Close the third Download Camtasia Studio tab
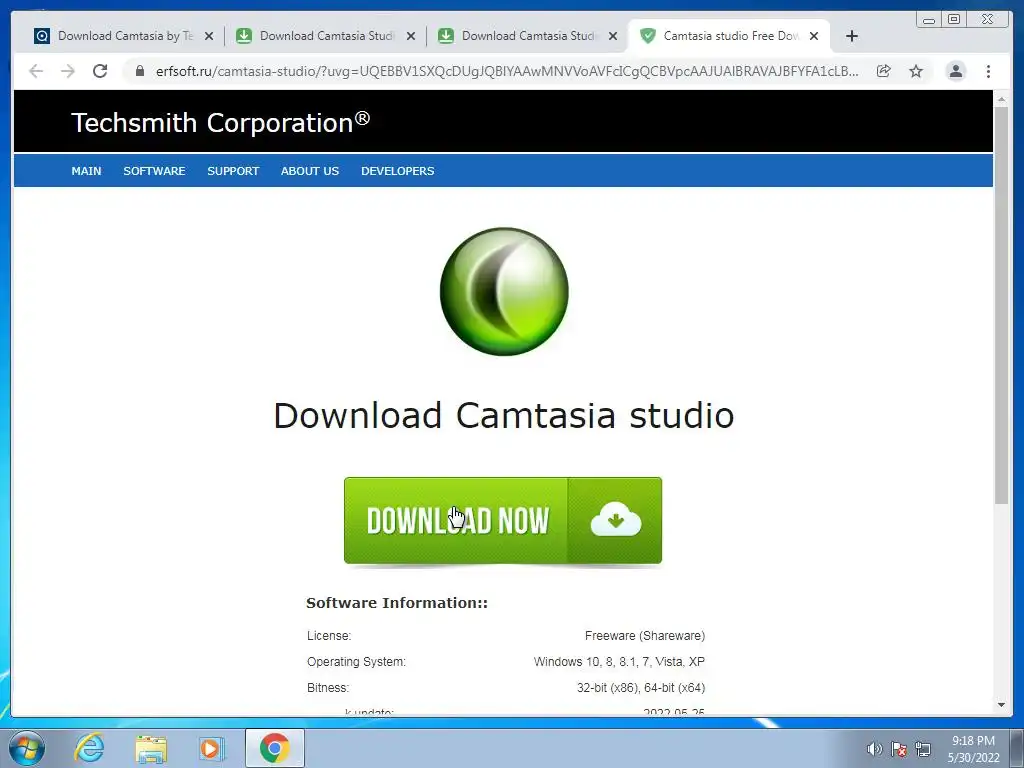The height and width of the screenshot is (768, 1024). point(613,37)
